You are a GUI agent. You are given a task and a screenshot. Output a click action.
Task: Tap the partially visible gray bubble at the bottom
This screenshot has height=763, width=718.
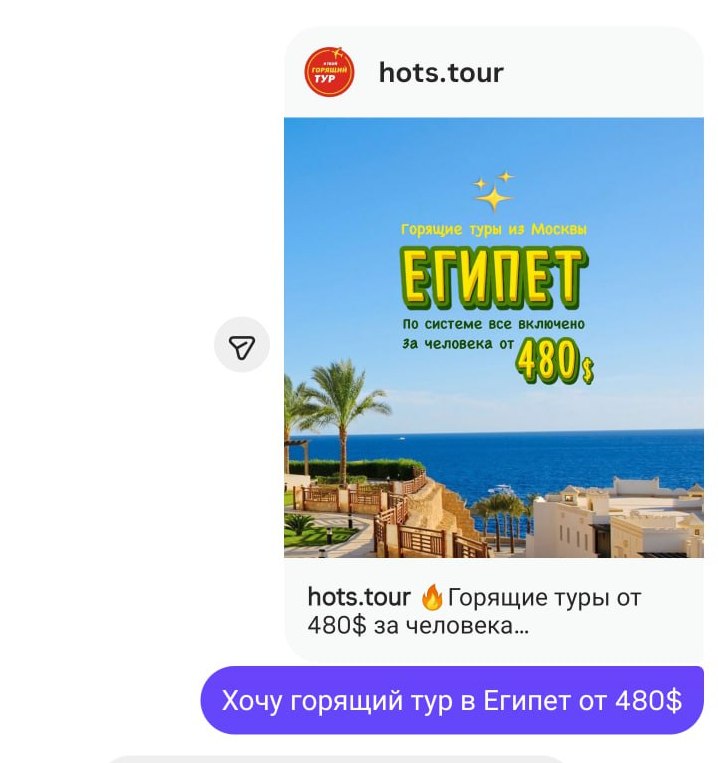[x=336, y=759]
